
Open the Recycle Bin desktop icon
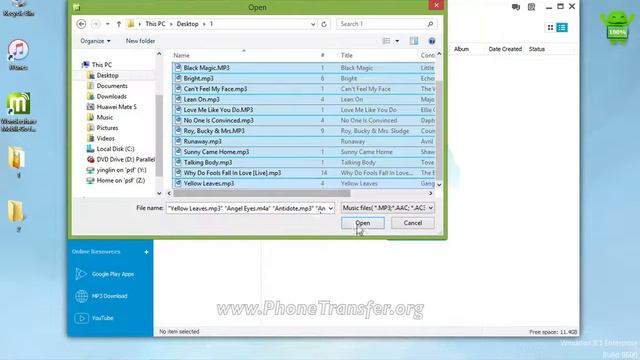[18, 8]
